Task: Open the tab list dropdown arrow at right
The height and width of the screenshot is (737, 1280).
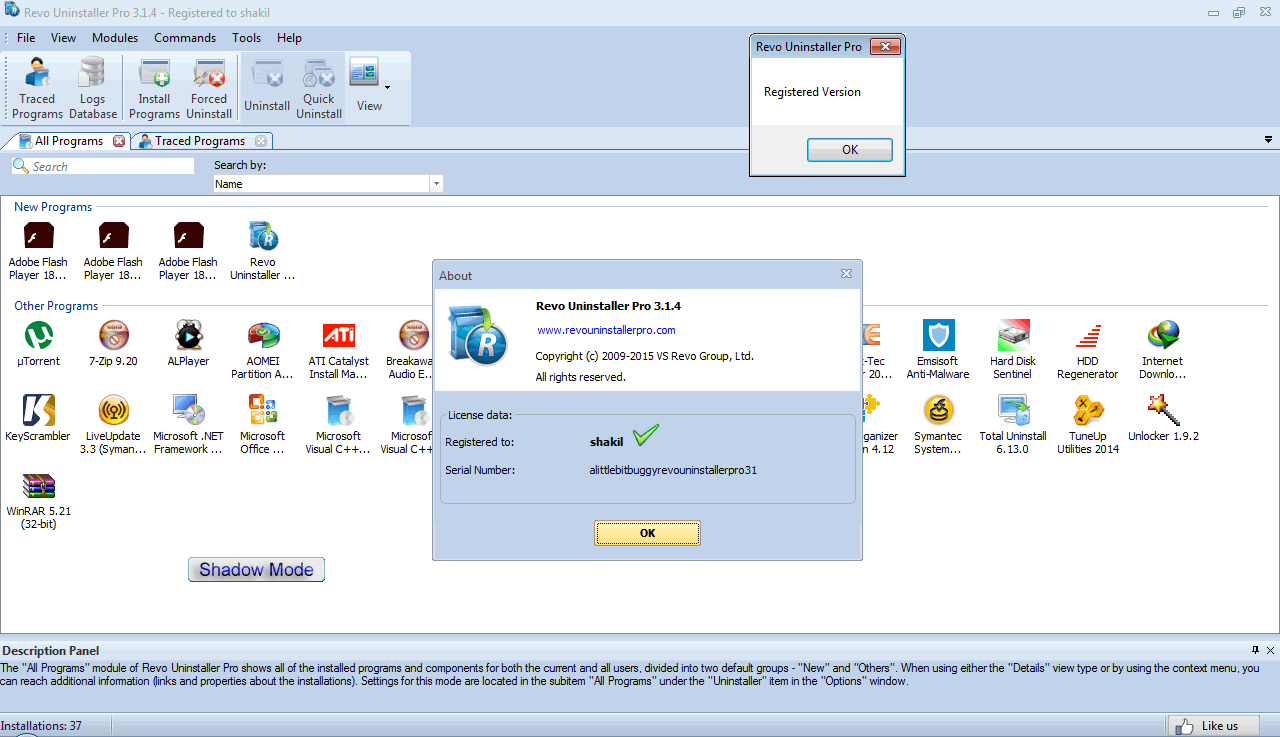Action: [x=1269, y=140]
